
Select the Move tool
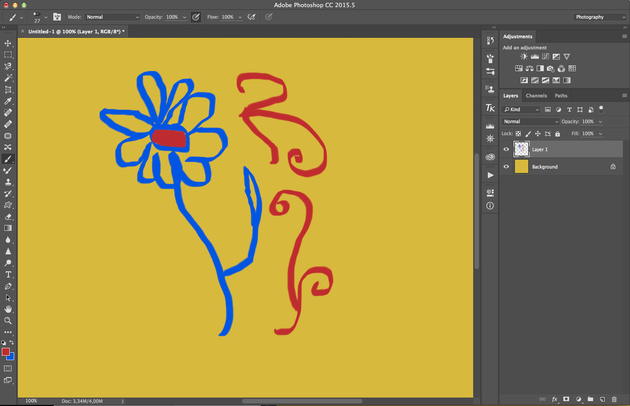8,44
